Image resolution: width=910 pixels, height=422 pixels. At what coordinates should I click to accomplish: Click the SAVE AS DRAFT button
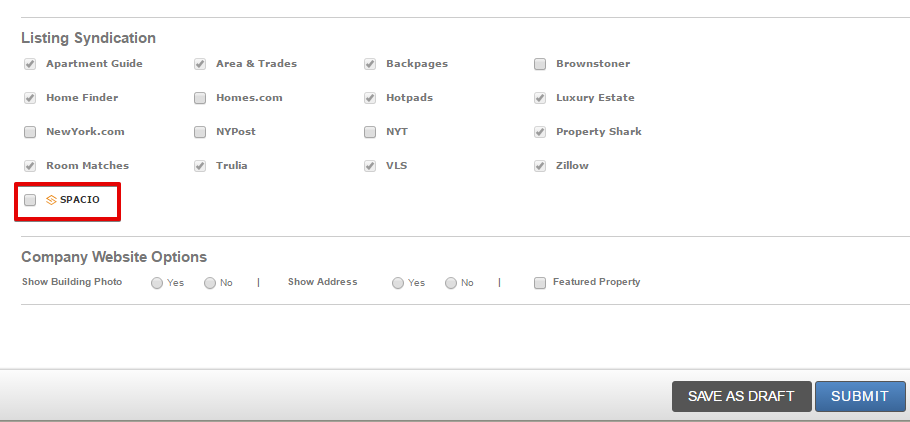[x=741, y=396]
